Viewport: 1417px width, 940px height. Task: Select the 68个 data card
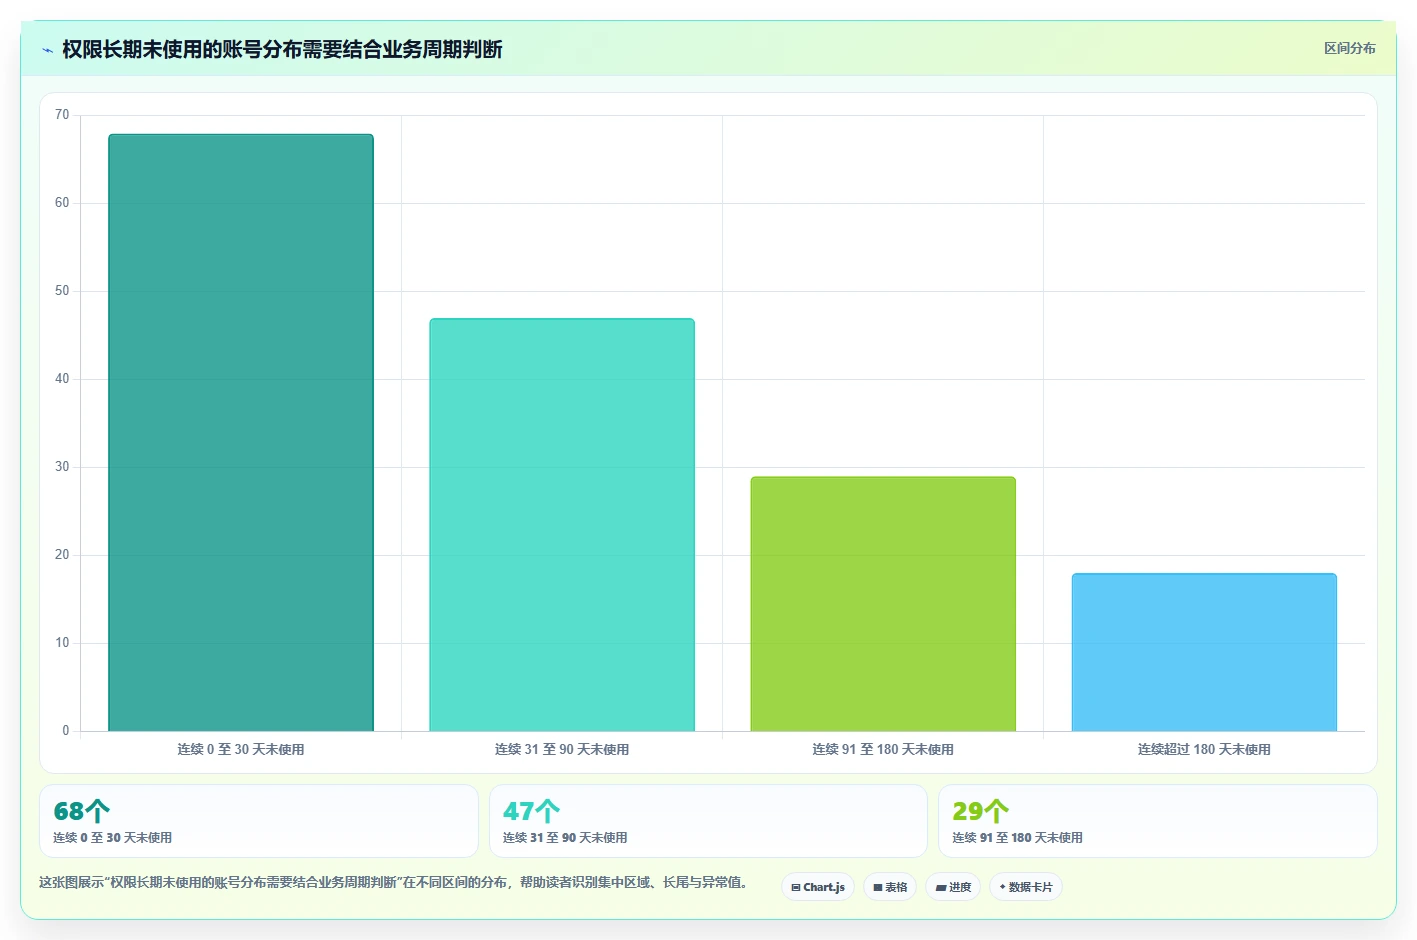click(259, 821)
